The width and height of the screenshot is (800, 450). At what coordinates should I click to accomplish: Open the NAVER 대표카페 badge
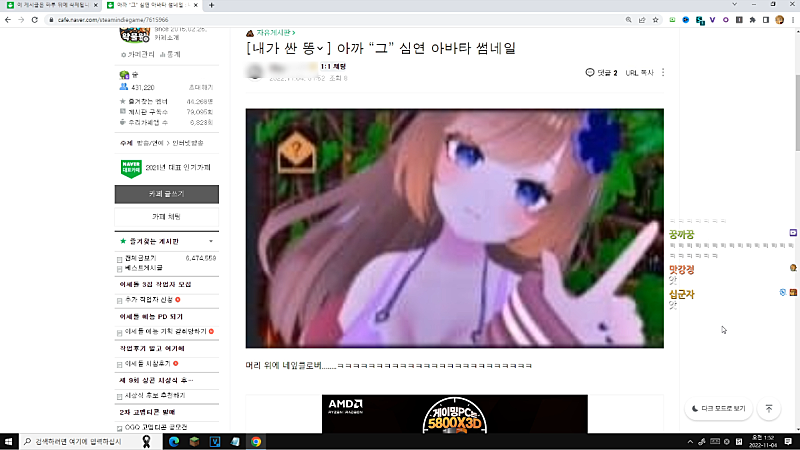(x=131, y=168)
